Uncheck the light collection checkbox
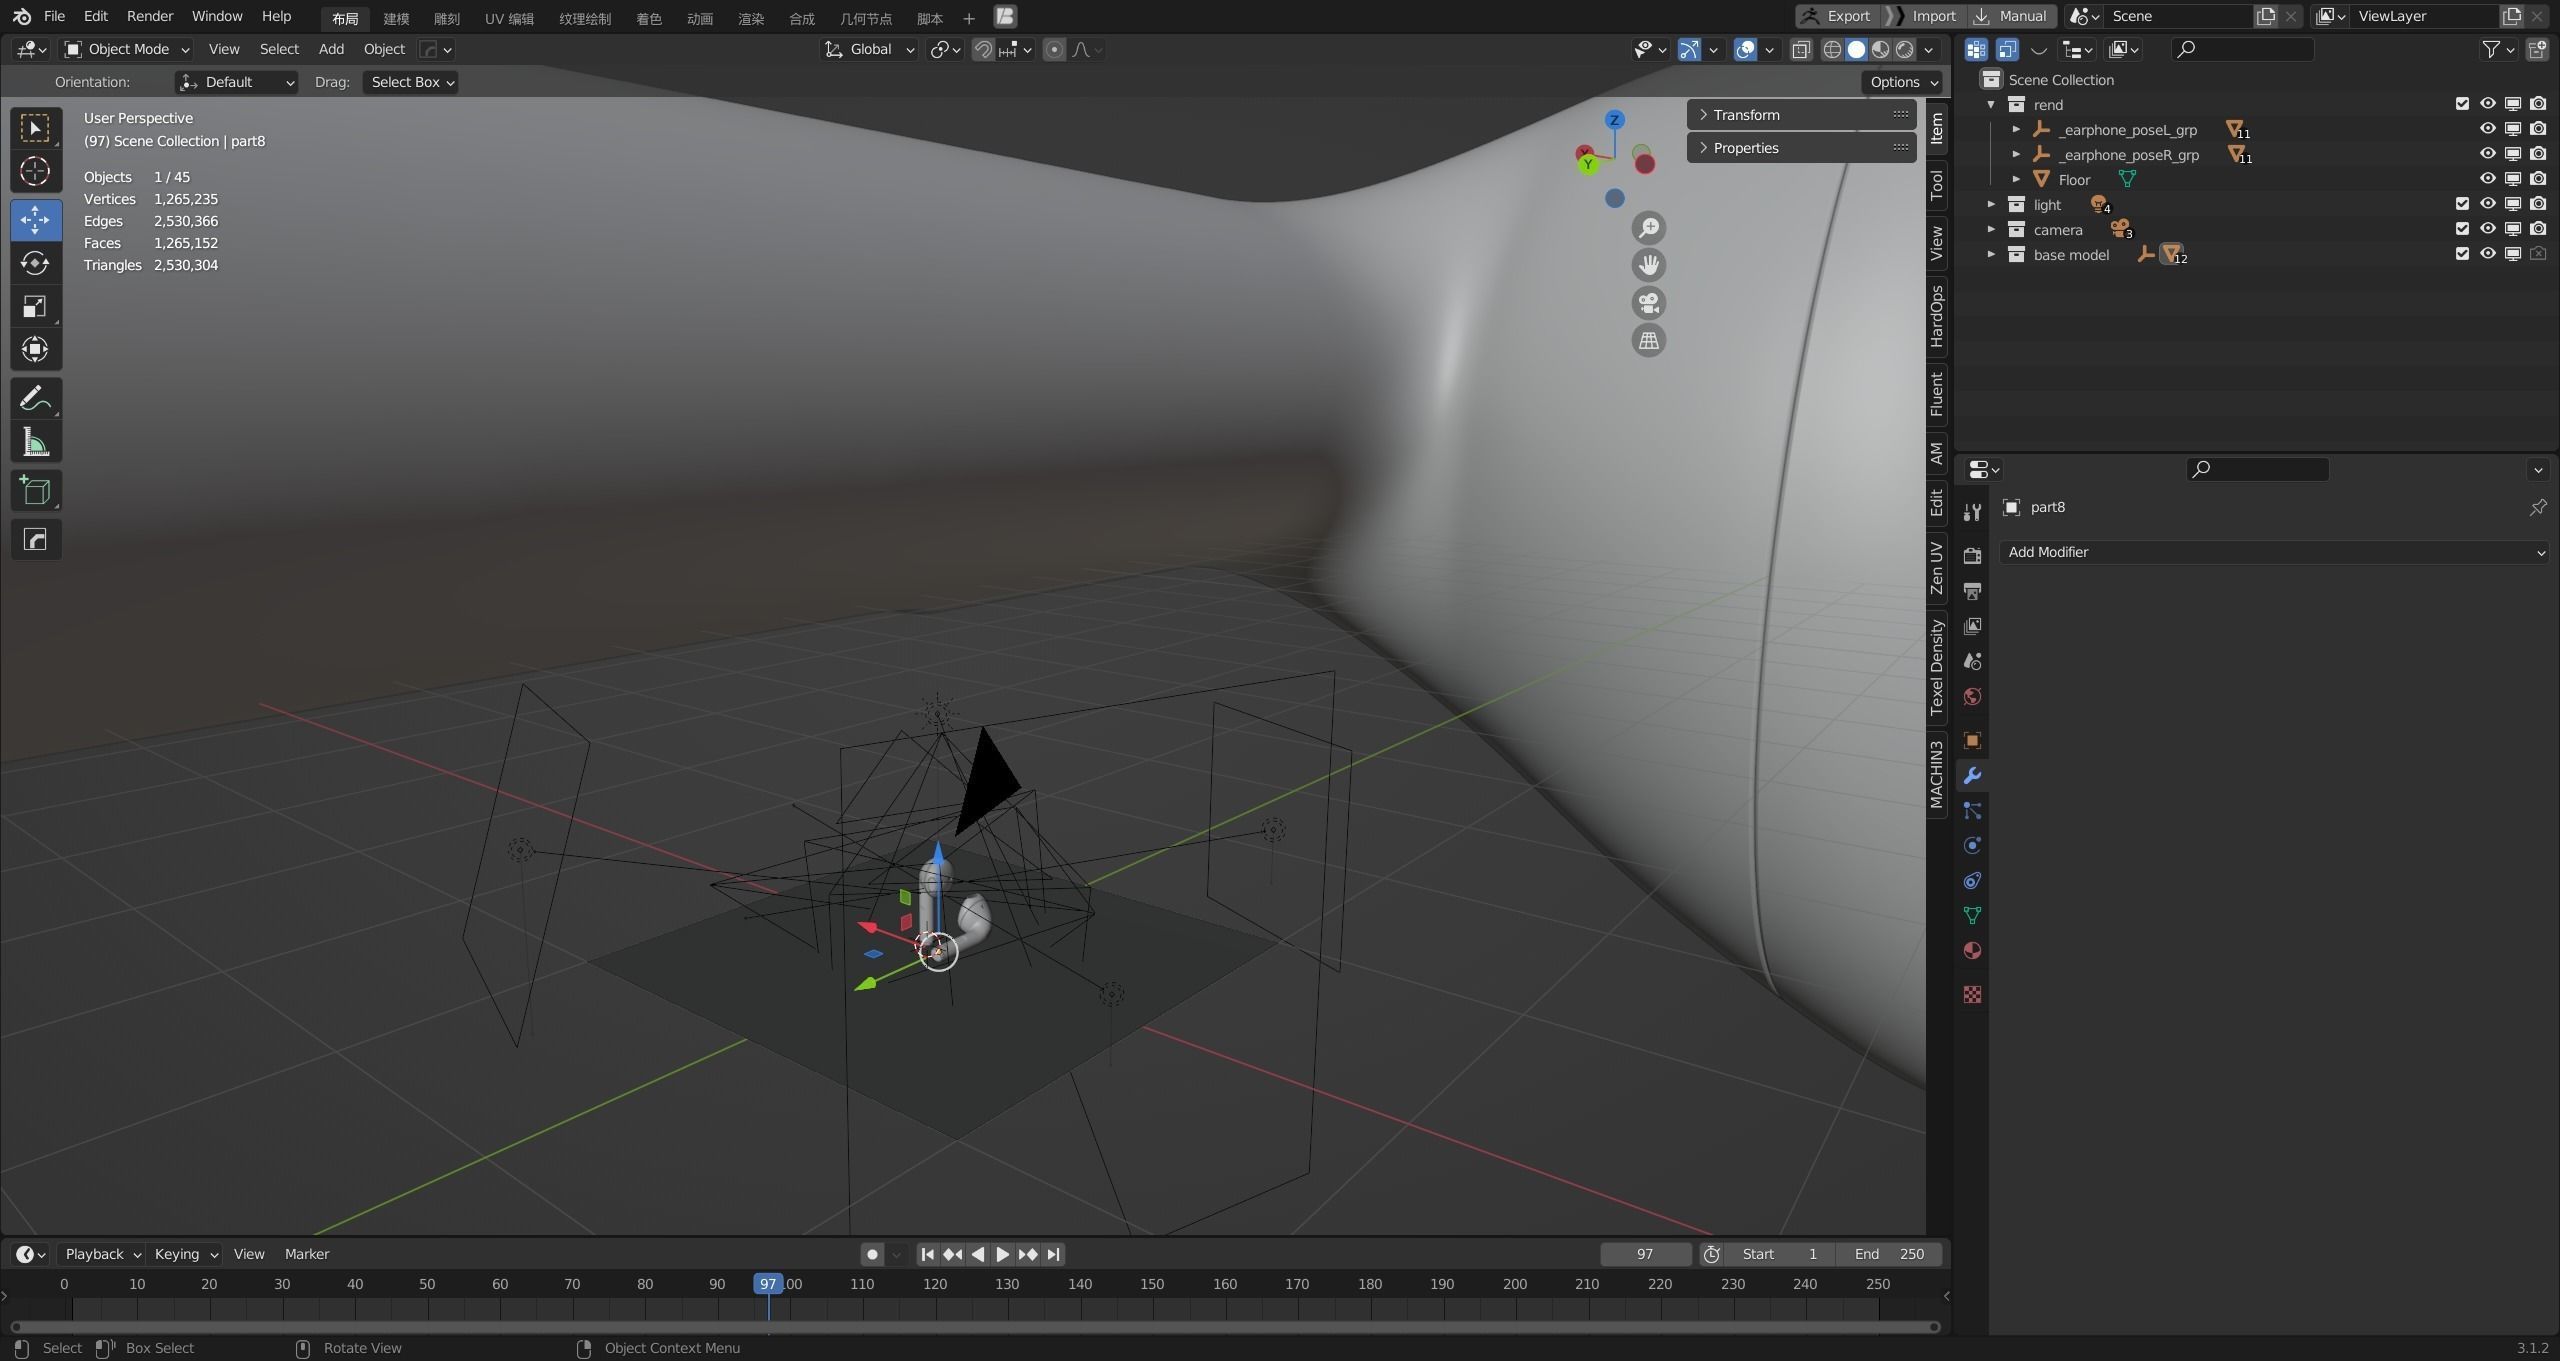2560x1361 pixels. click(x=2462, y=204)
